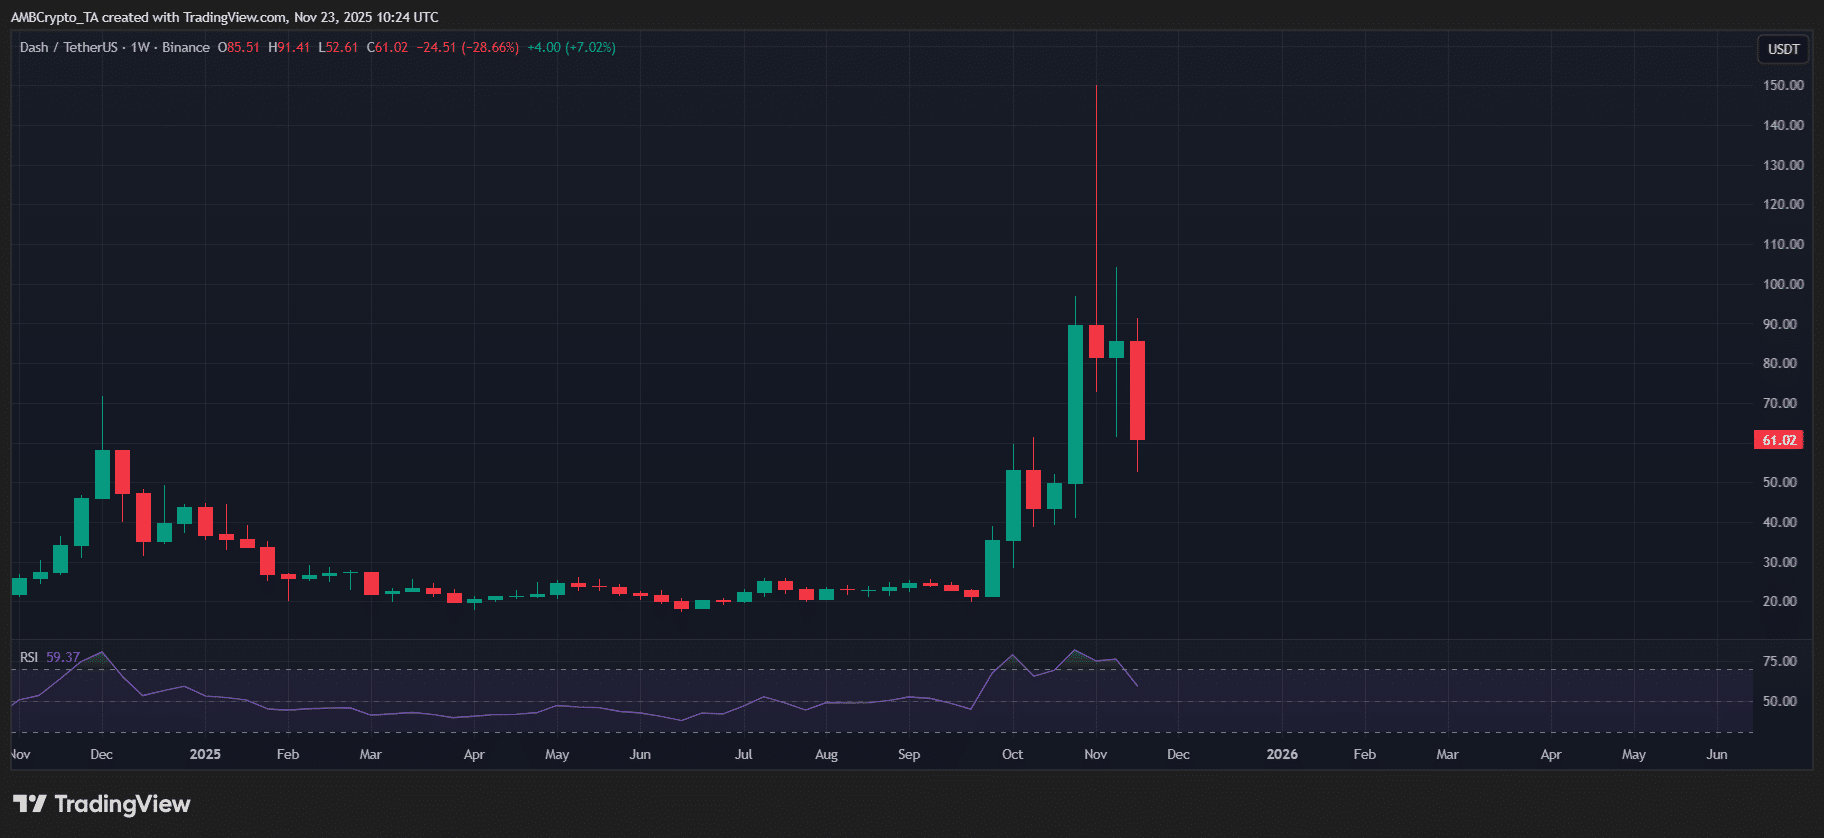Select the 2026 year marker on time axis

1282,754
